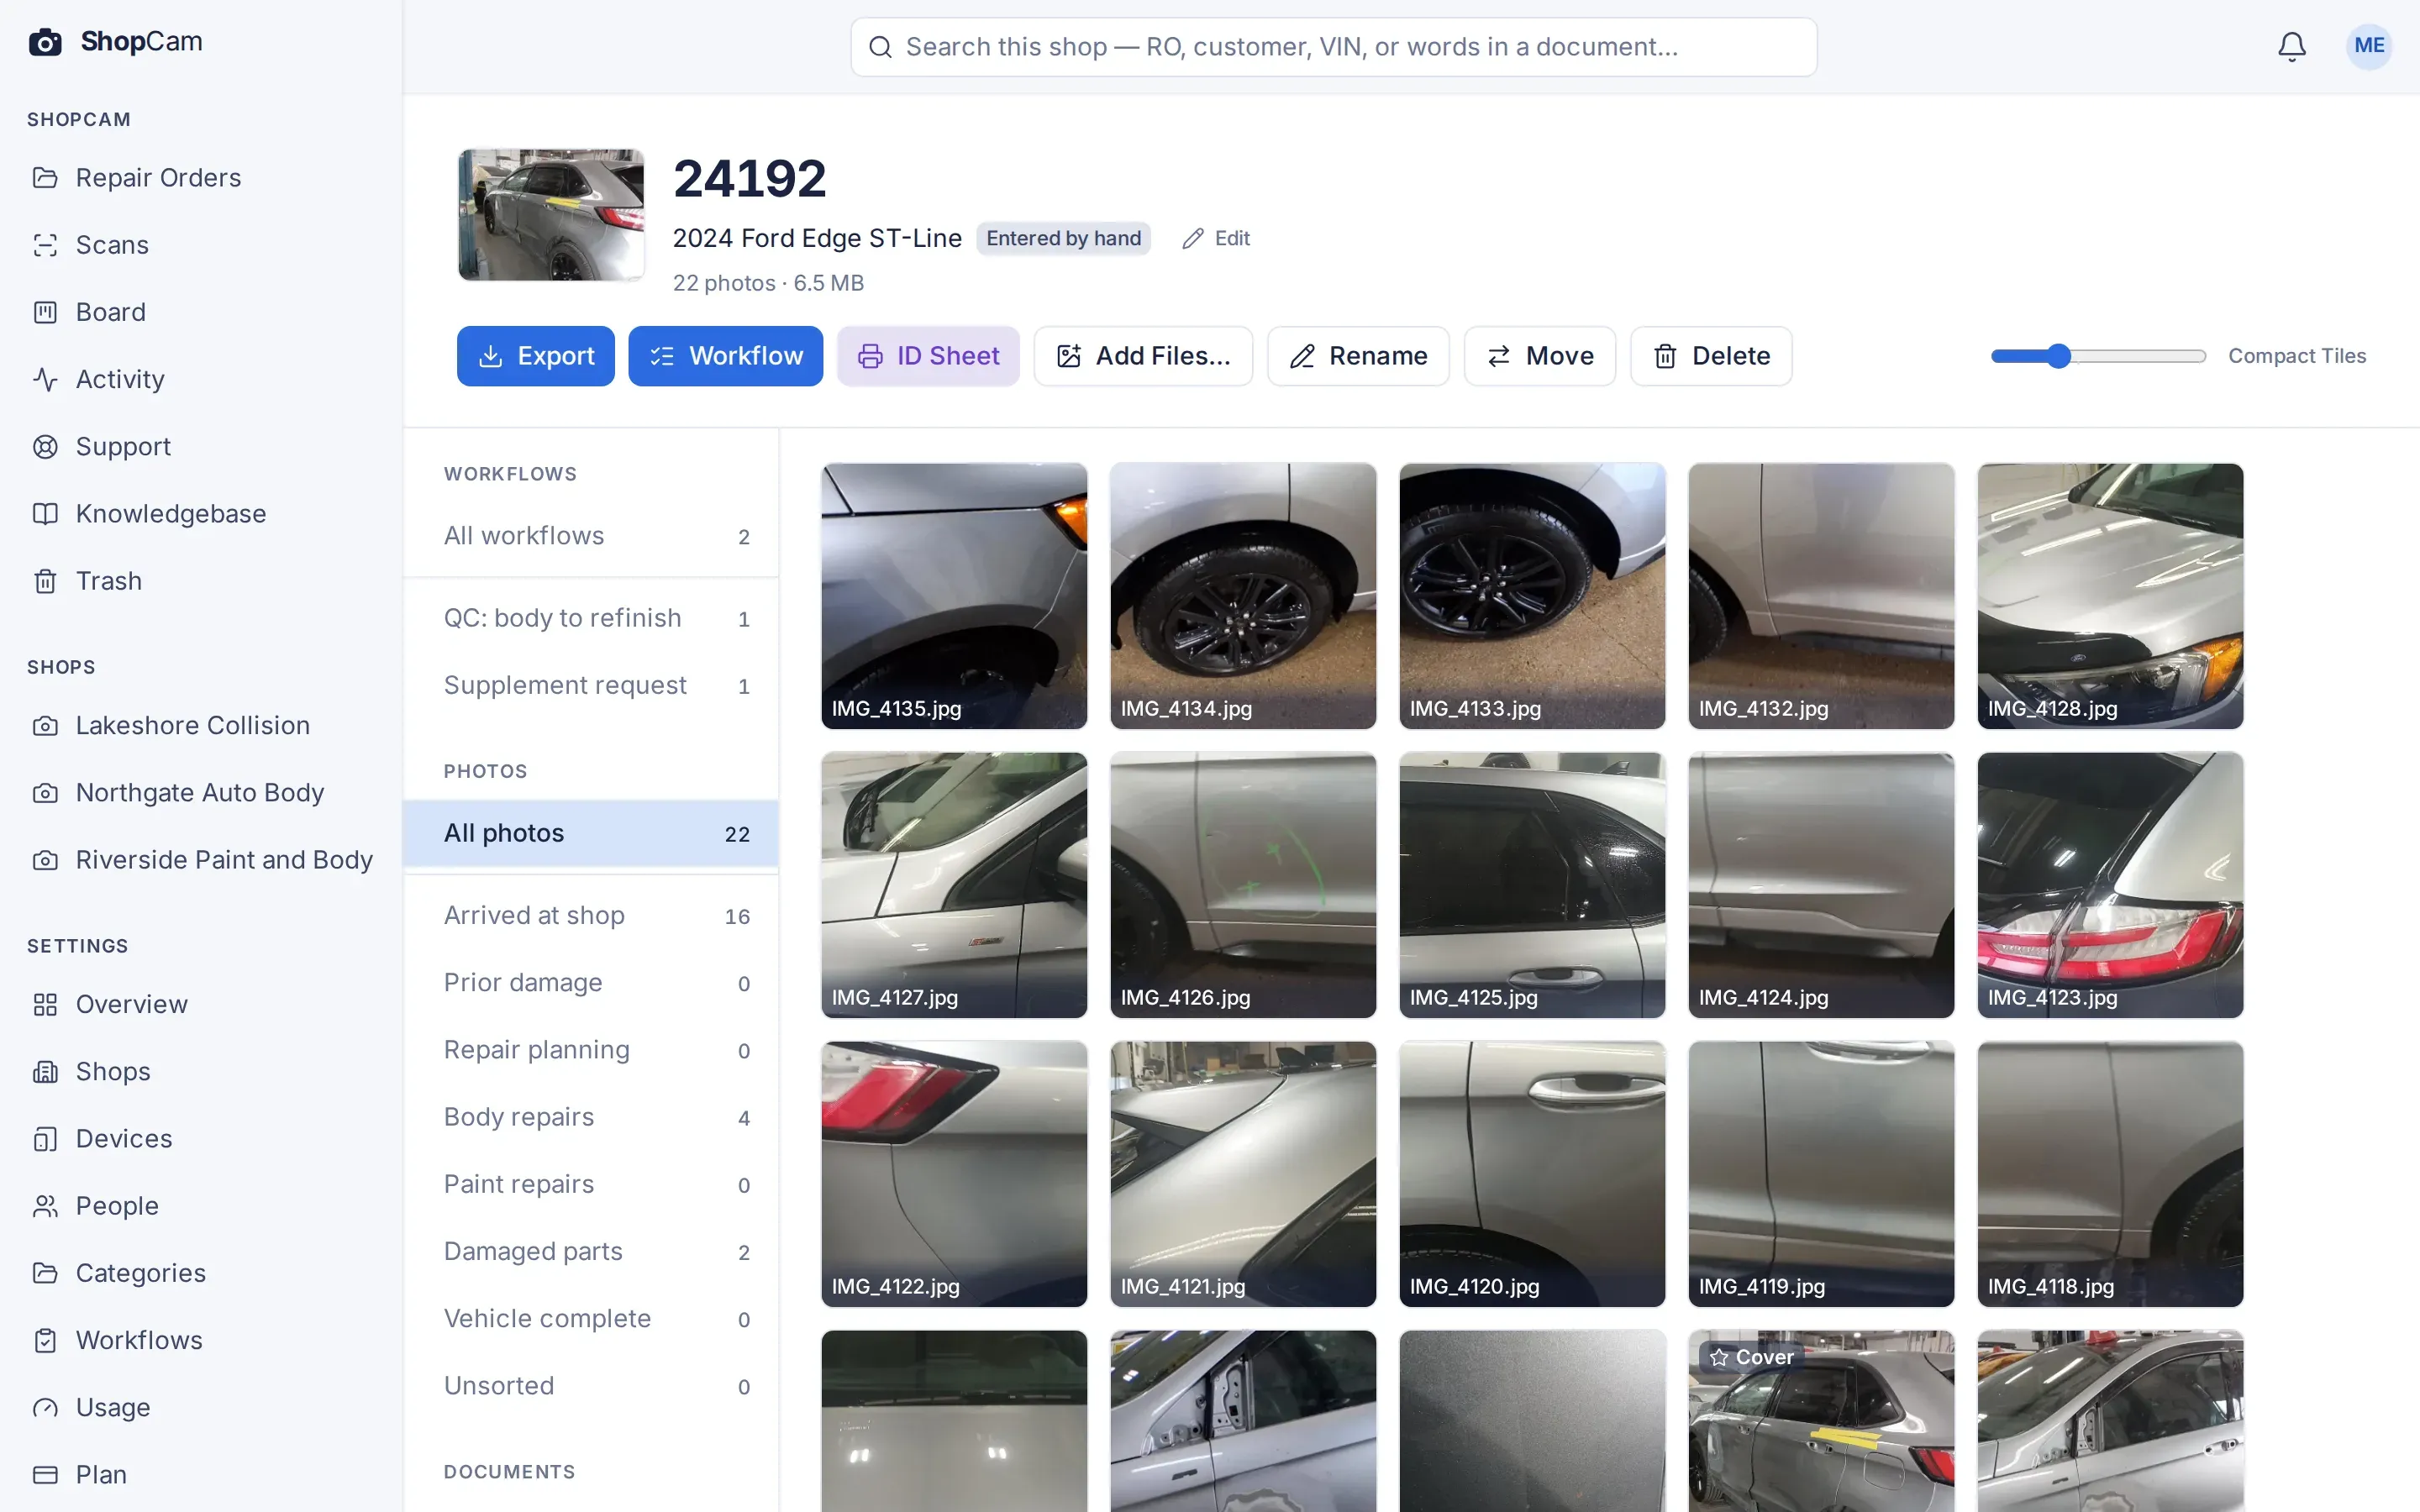Select the Supplement request workflow

click(x=591, y=685)
